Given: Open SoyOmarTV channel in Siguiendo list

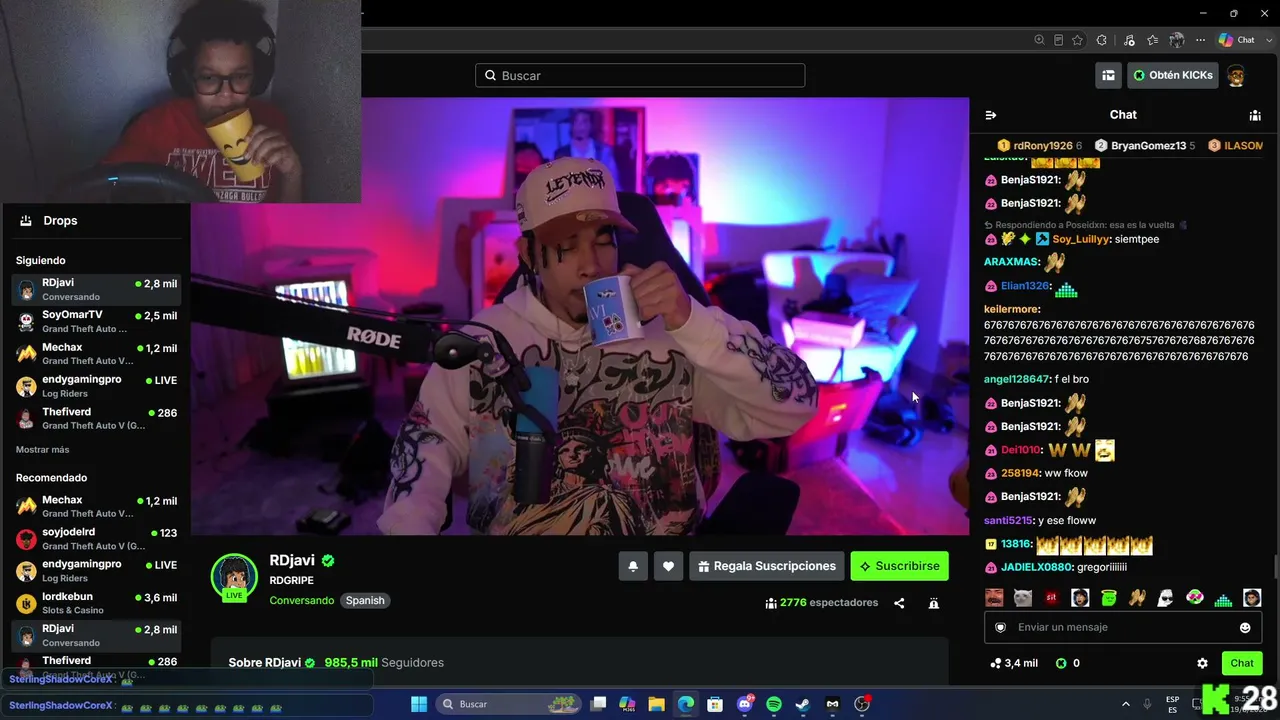Looking at the screenshot, I should point(95,321).
